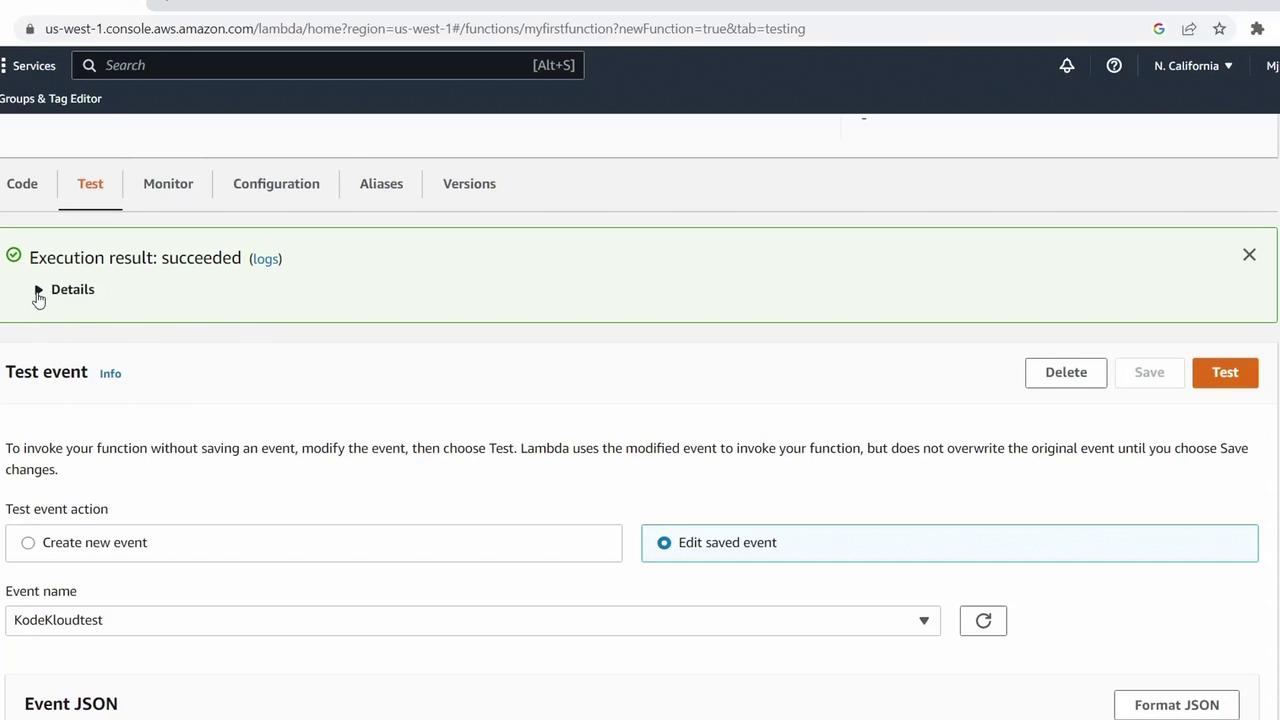Open the browser extensions puzzle icon
1280x720 pixels.
point(1257,29)
